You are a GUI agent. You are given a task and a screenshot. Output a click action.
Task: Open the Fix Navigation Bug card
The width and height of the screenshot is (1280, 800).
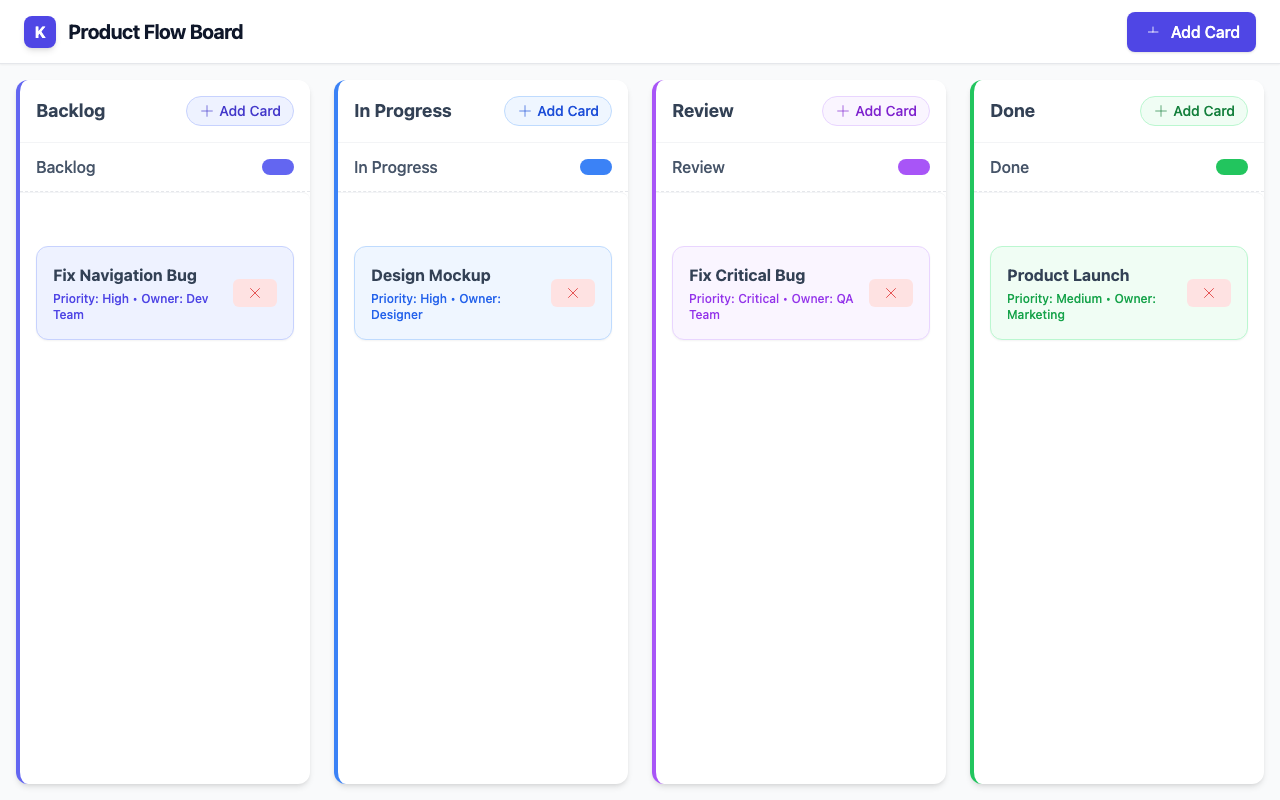[x=125, y=276]
